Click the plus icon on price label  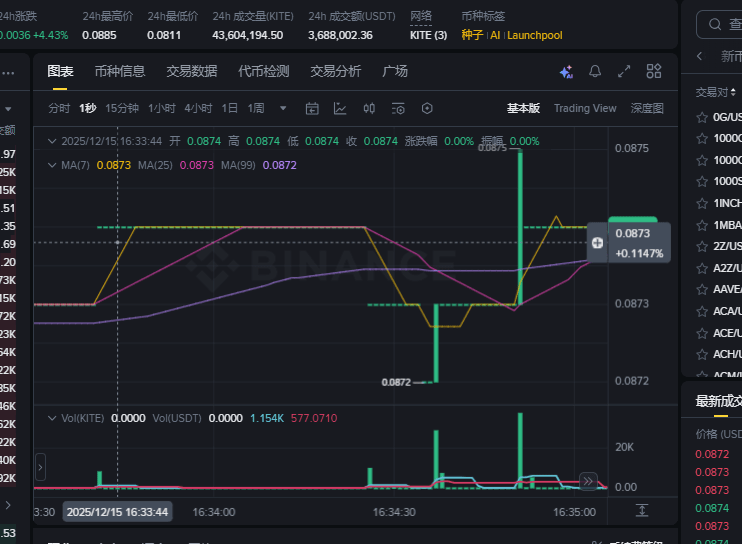point(597,243)
